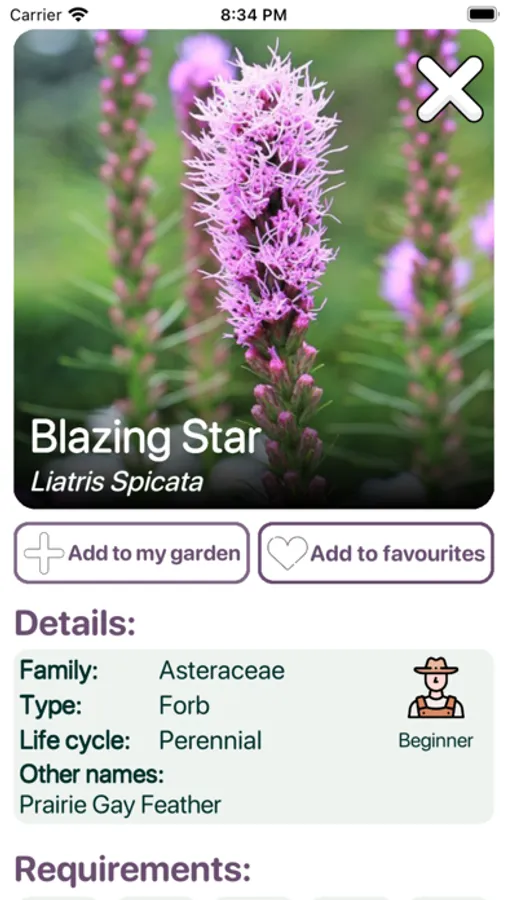Open the Blazing Star flower photo
Screen dimensions: 507x900
coord(253,269)
